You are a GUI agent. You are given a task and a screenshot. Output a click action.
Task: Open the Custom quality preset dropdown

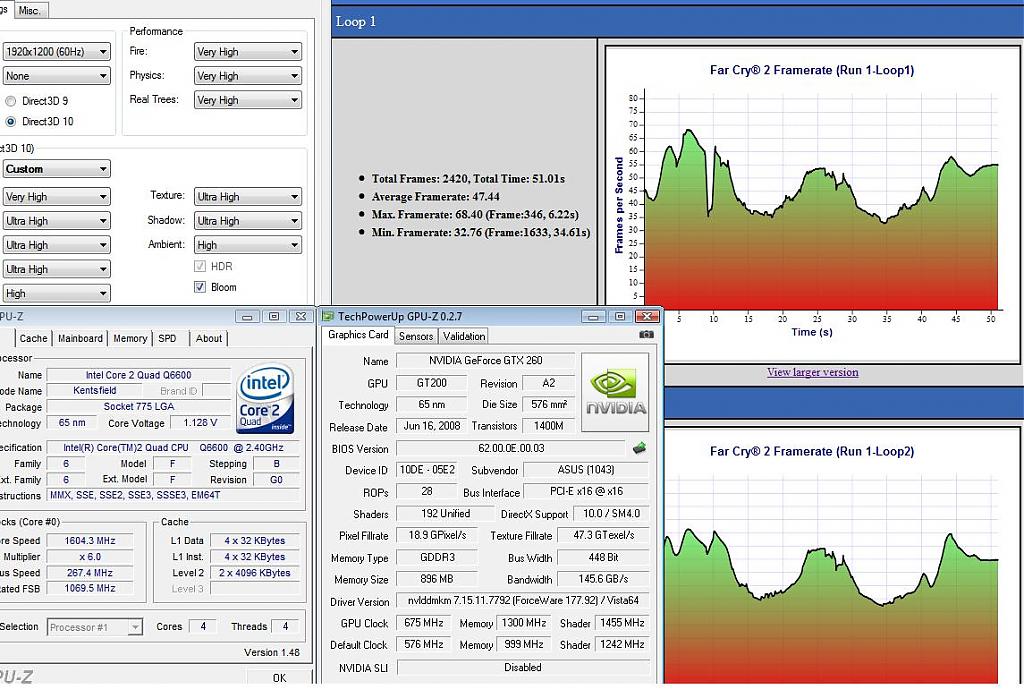[56, 169]
